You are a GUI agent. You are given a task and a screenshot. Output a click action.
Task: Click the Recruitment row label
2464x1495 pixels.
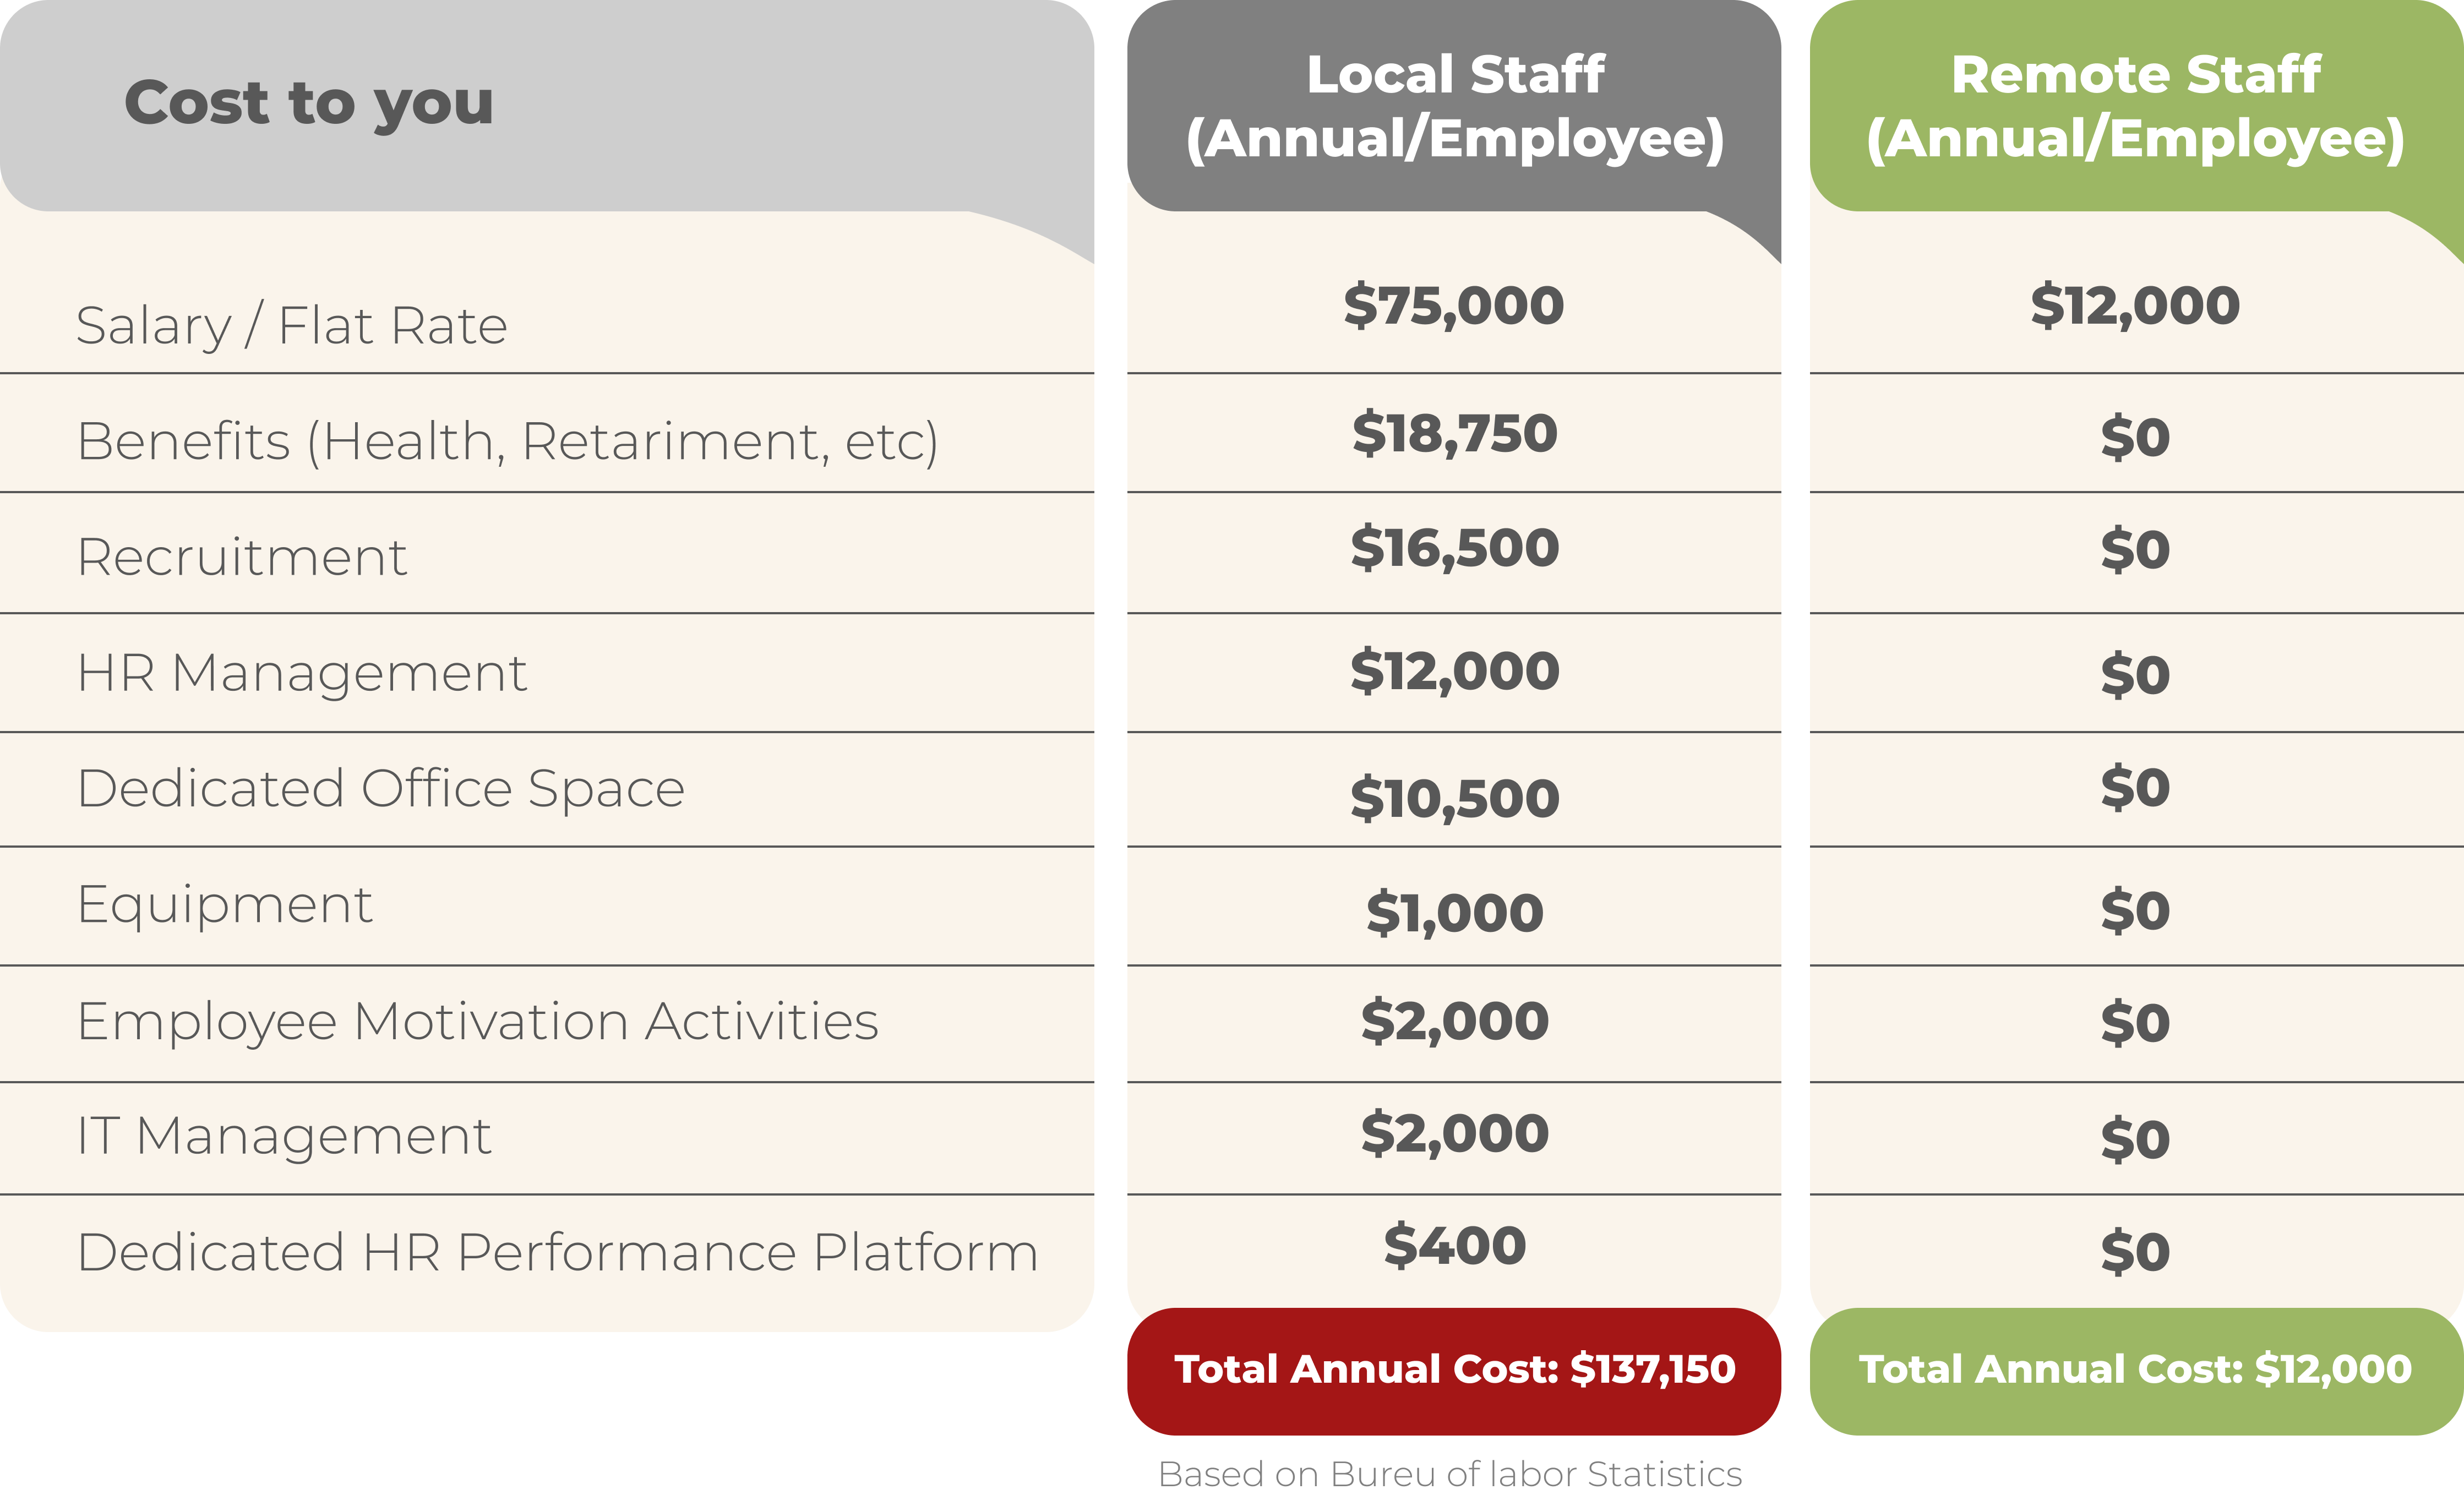[242, 557]
